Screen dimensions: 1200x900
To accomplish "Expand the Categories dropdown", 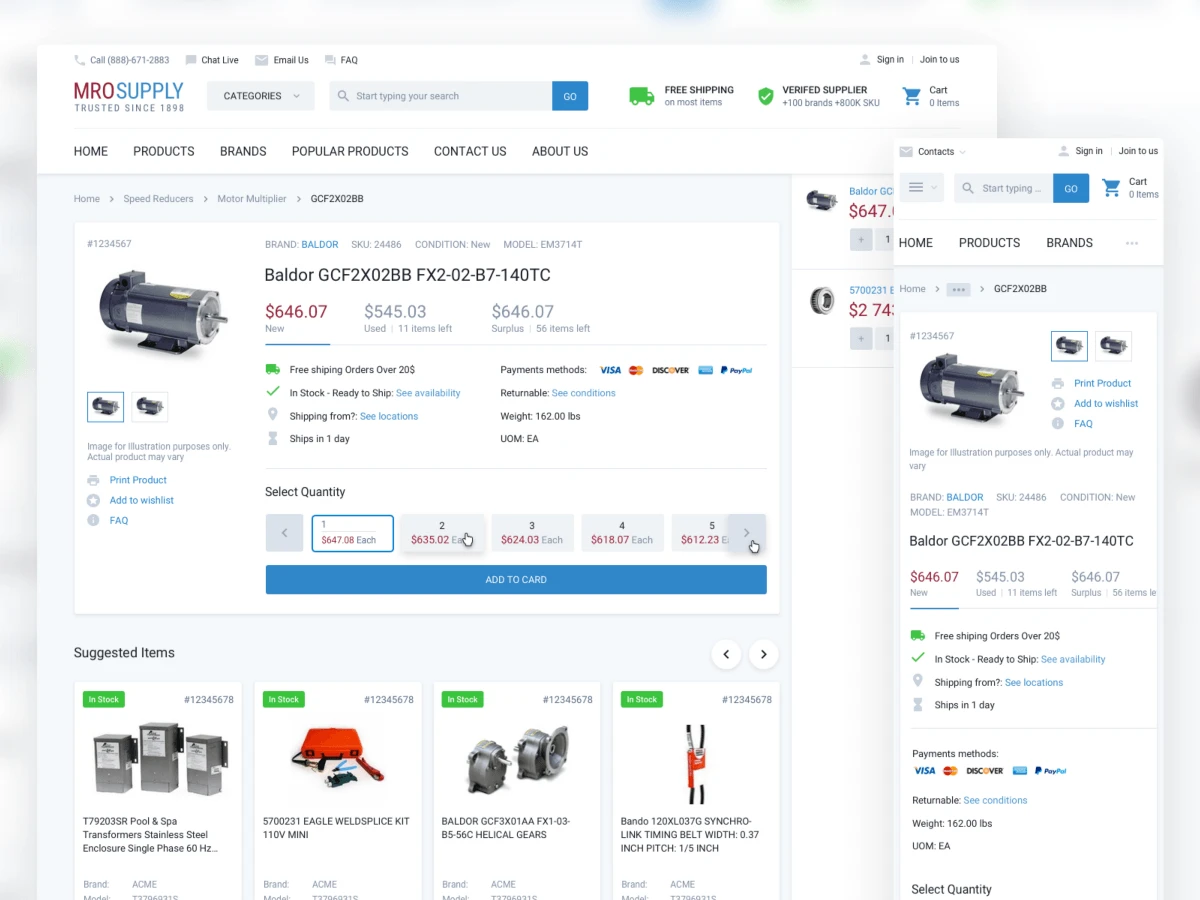I will (x=261, y=96).
